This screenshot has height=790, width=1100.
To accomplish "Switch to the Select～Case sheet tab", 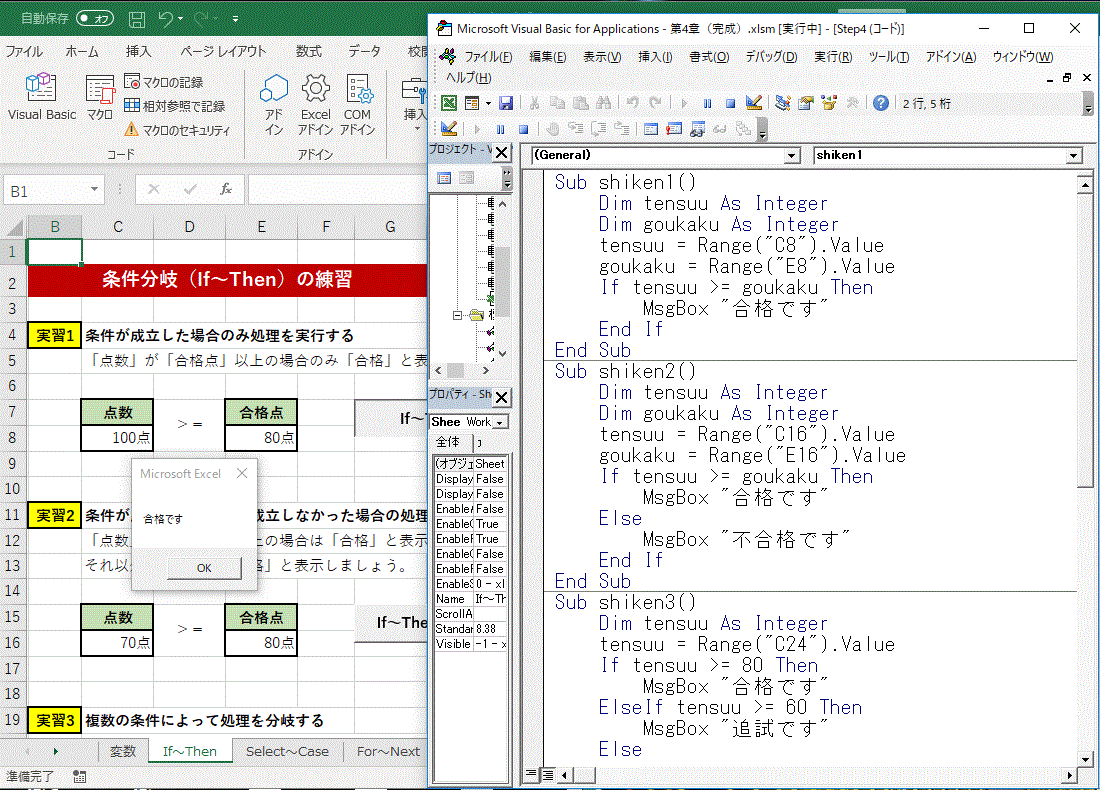I will 287,751.
